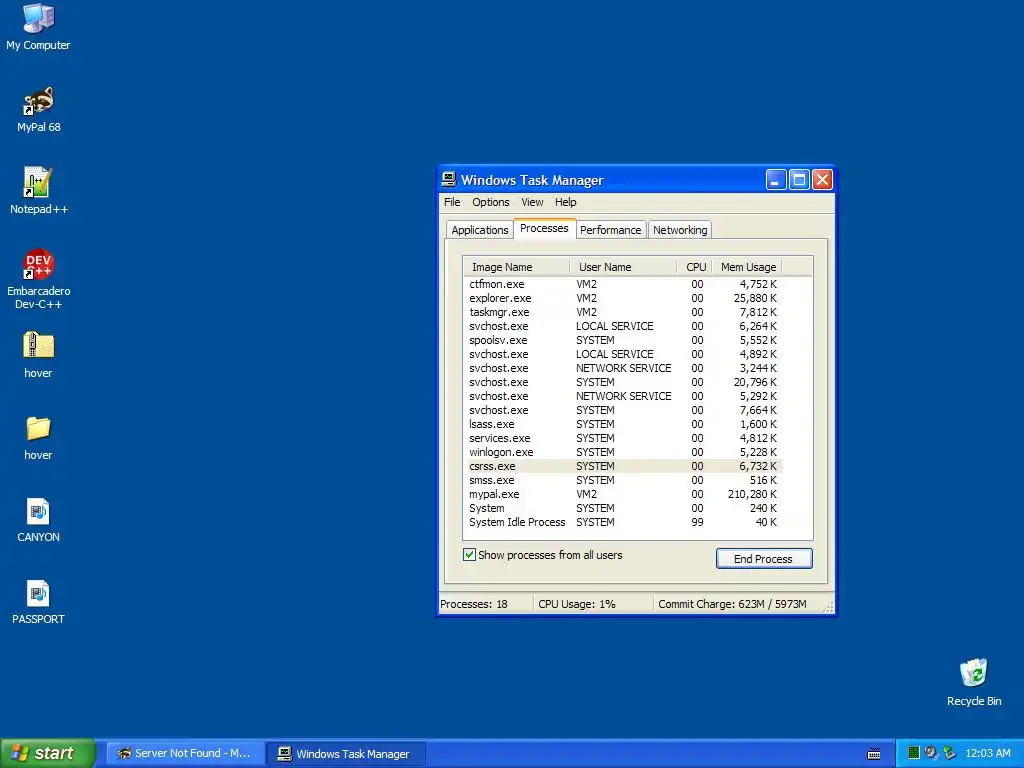Screen dimensions: 1024x768
Task: Click the on-screen keyboard tray icon
Action: (874, 754)
